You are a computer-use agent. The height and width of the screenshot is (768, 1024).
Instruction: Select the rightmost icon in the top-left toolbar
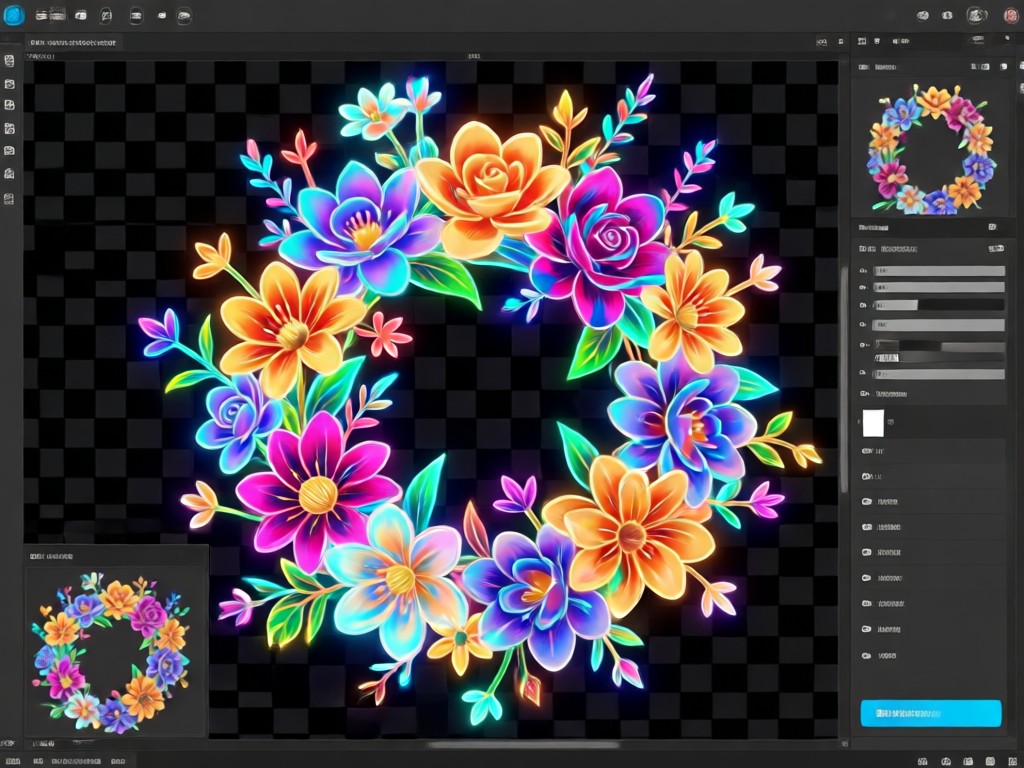coord(184,16)
